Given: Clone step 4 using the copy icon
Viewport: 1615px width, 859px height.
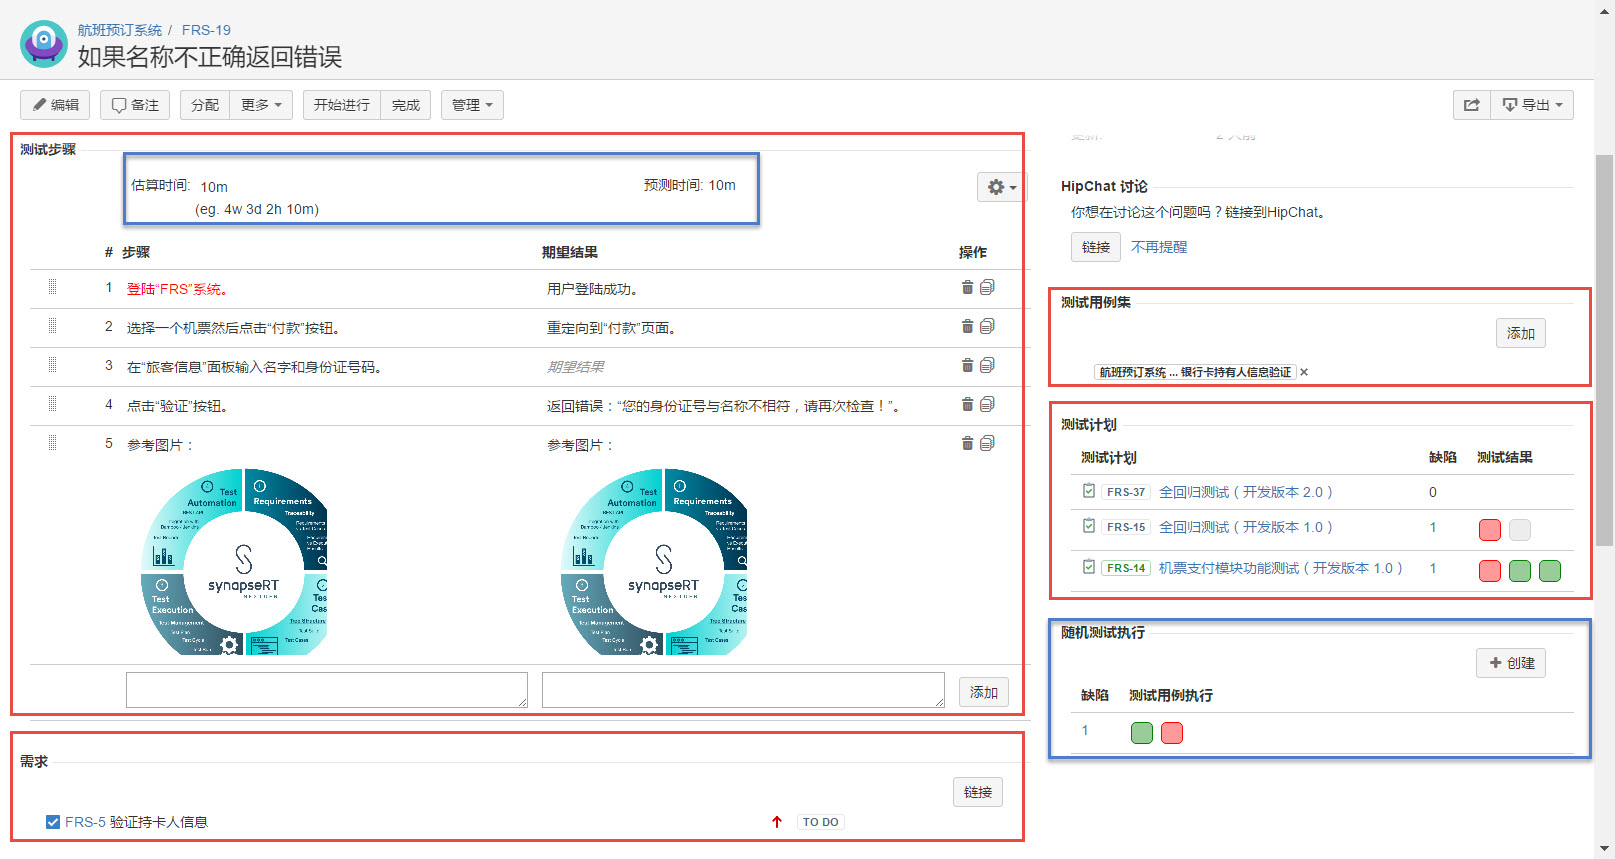Looking at the screenshot, I should pos(987,405).
